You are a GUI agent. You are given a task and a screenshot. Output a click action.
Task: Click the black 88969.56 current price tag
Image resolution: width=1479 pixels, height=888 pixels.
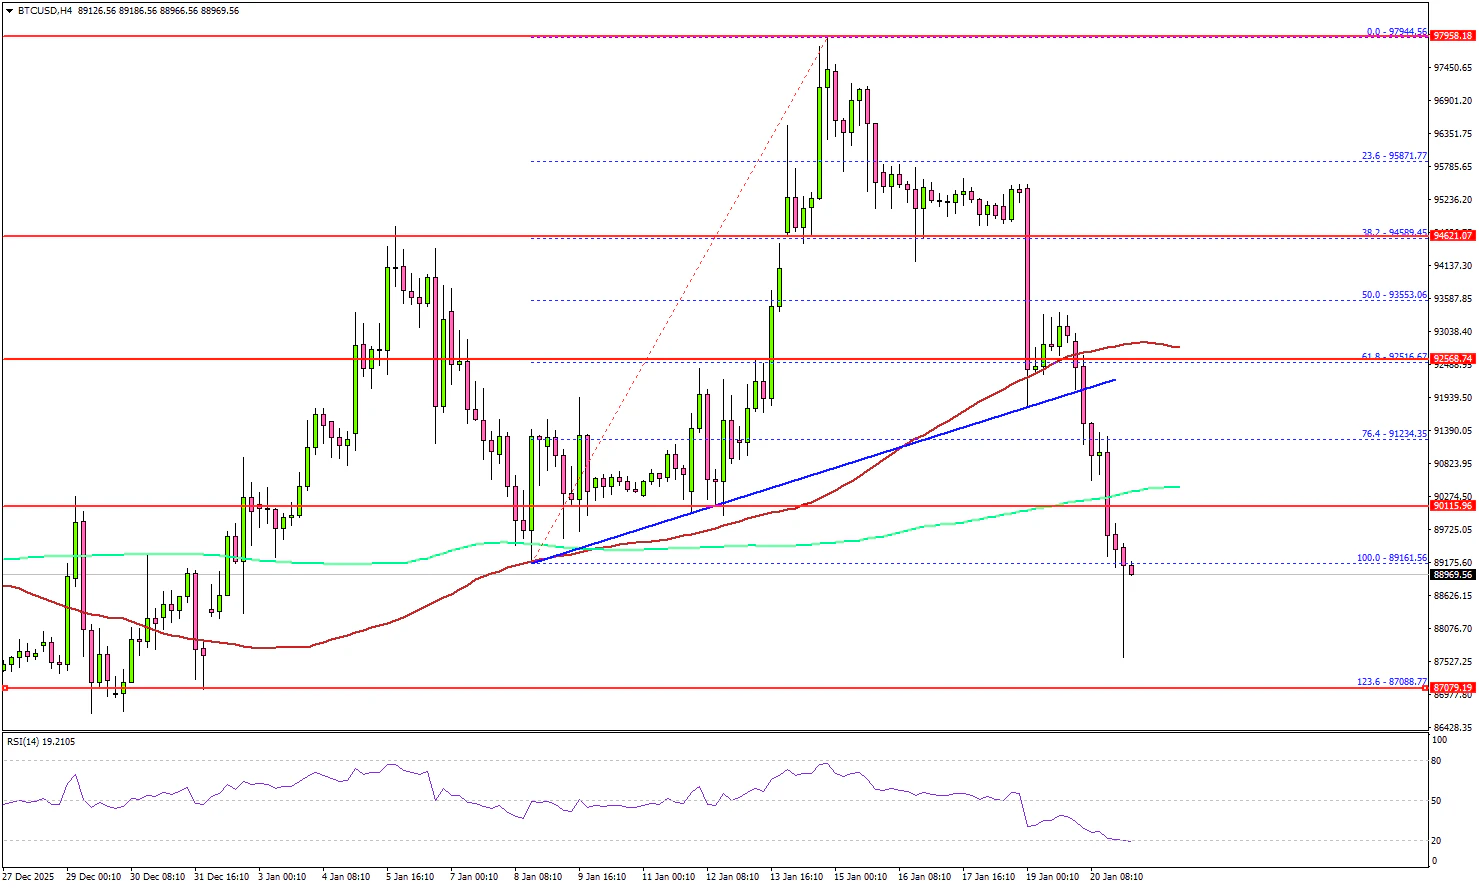pyautogui.click(x=1452, y=575)
